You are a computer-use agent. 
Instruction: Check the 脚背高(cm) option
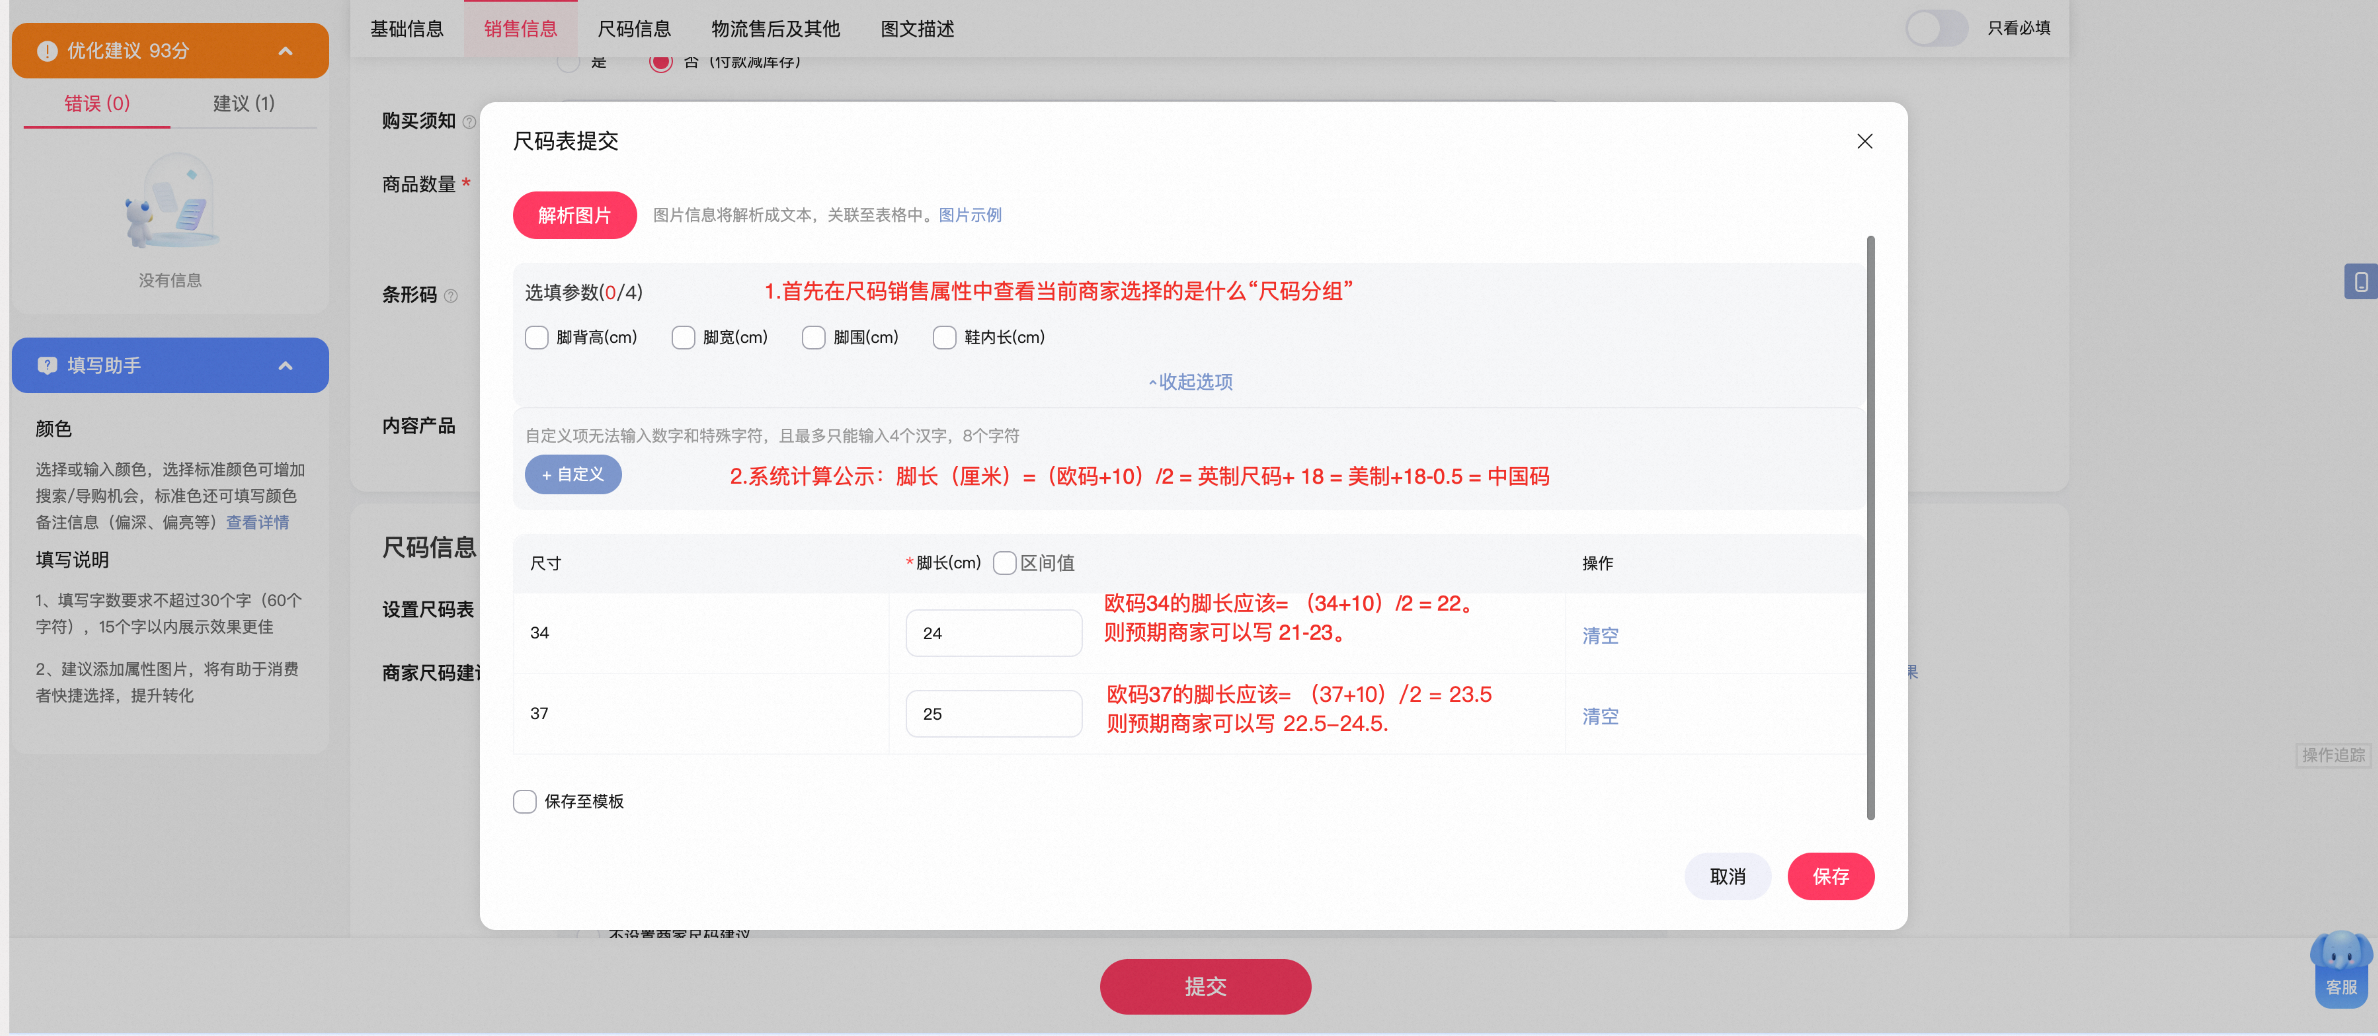(537, 338)
